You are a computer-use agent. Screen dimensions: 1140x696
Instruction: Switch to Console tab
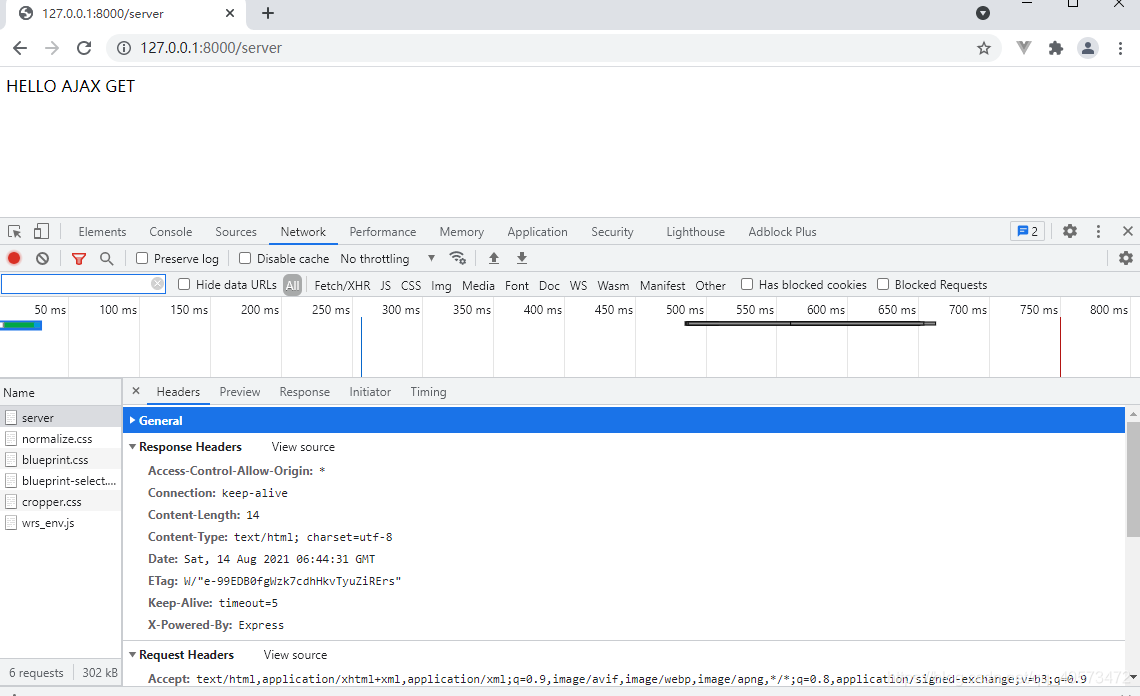[171, 231]
